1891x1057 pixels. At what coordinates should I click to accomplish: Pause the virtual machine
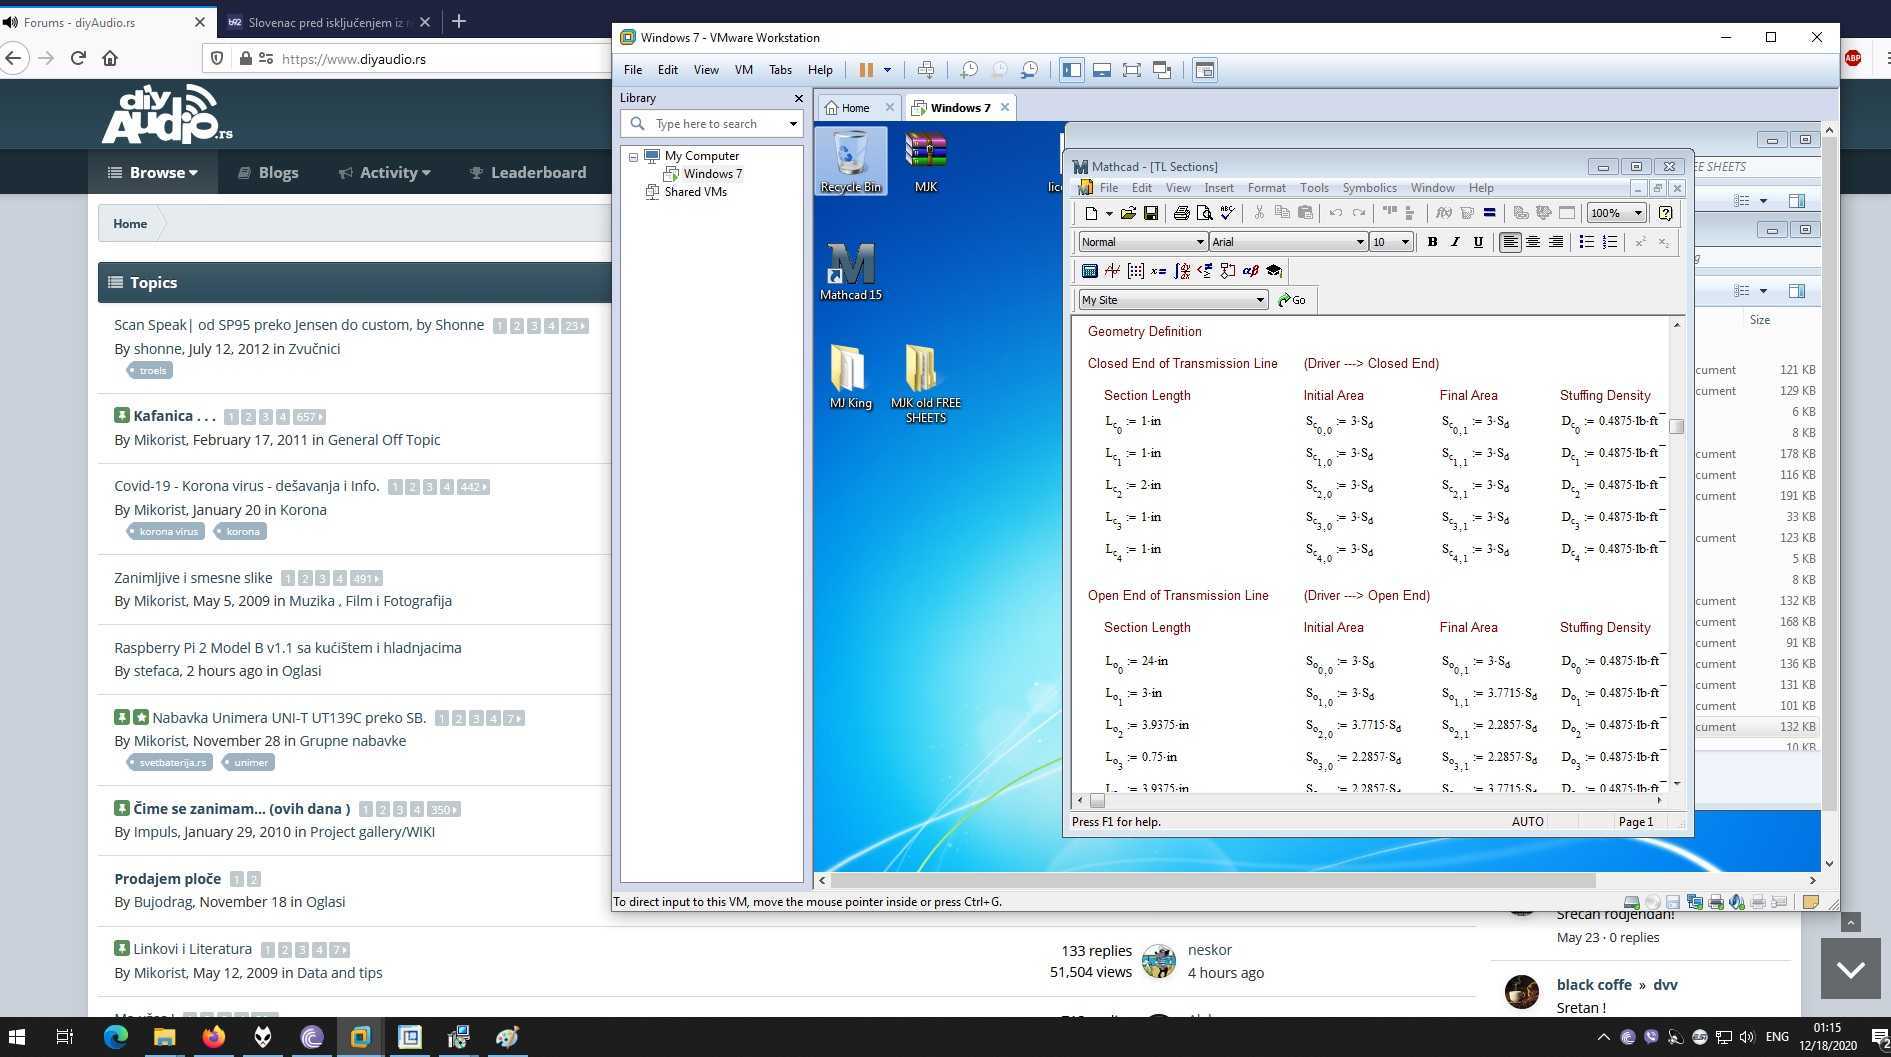[866, 70]
